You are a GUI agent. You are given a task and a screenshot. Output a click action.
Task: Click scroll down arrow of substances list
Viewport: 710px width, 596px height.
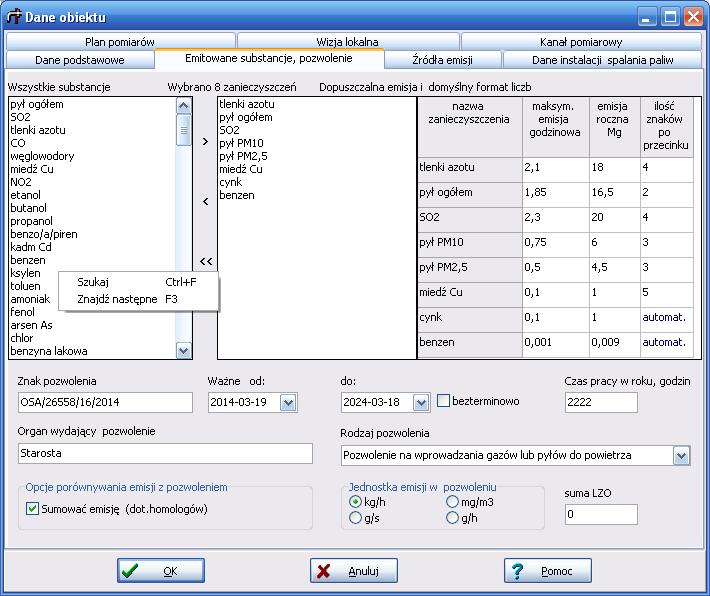point(183,351)
